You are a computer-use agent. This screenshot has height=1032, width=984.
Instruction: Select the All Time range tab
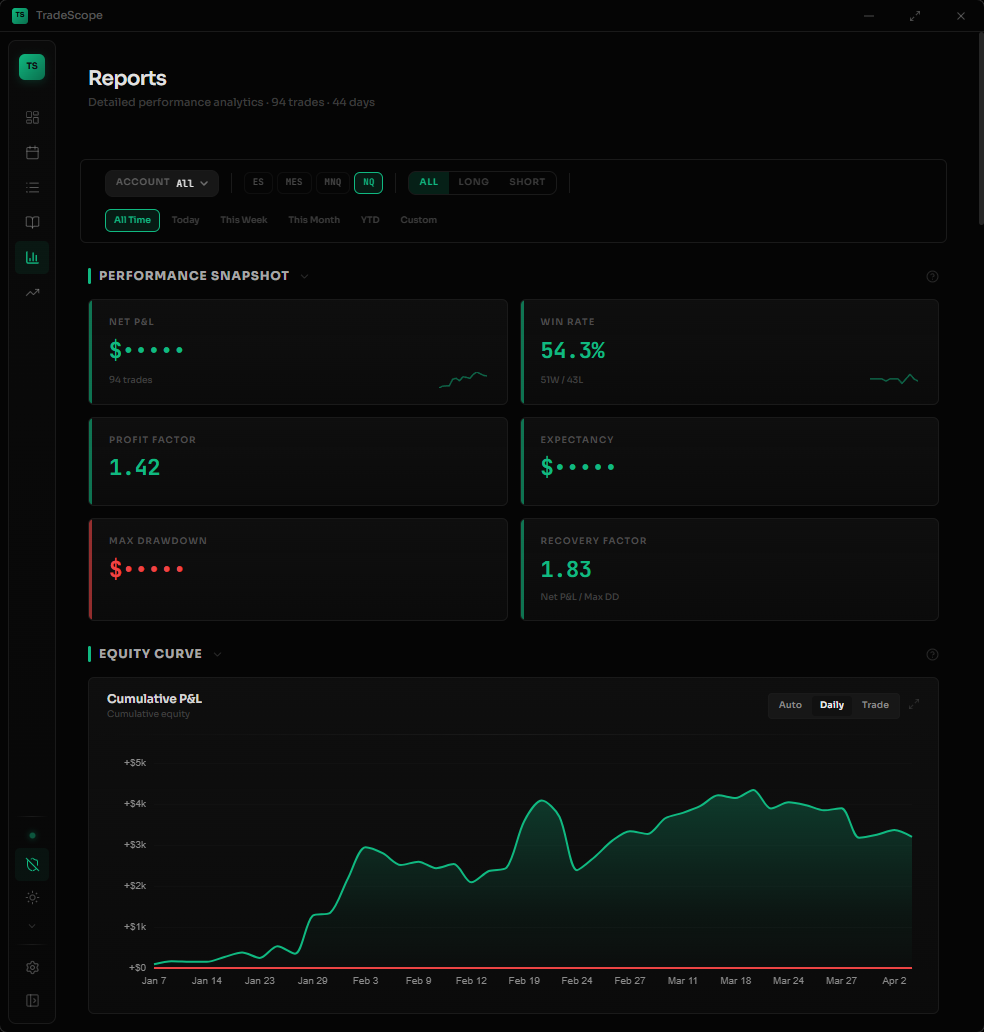pos(132,220)
